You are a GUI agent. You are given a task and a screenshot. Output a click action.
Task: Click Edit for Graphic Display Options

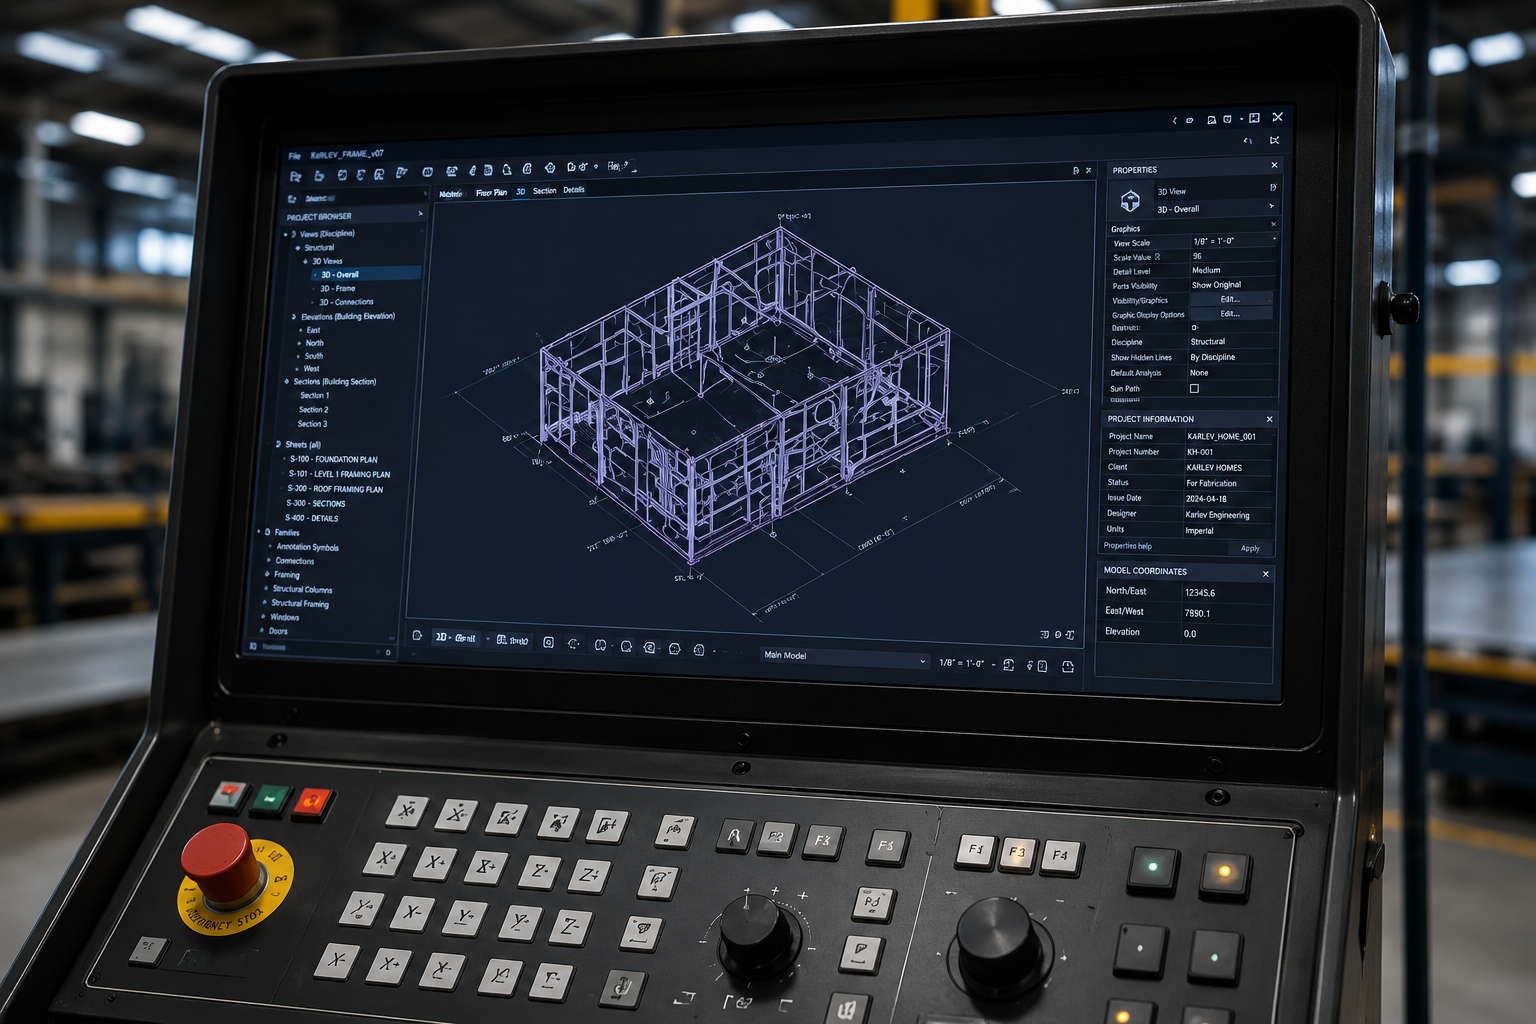click(1230, 314)
